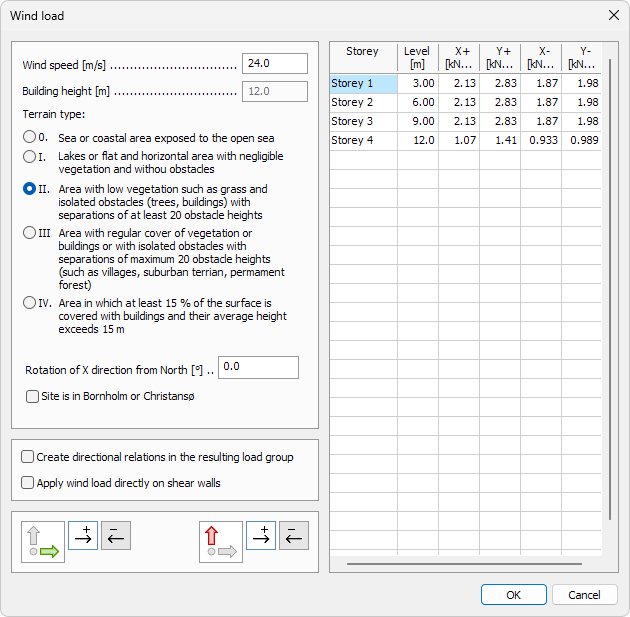630x617 pixels.
Task: Click the red Y-direction wind arrow icon
Action: 220,541
